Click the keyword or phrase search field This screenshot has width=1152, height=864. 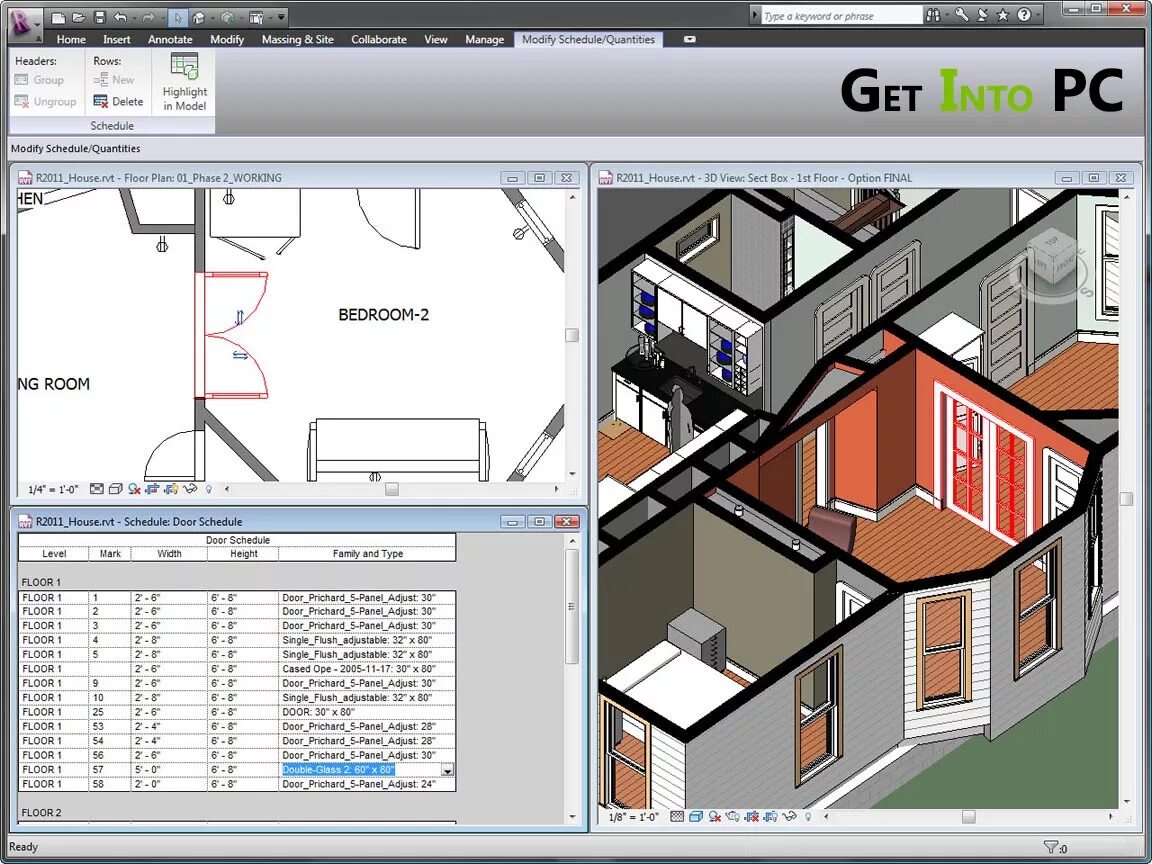(x=841, y=15)
